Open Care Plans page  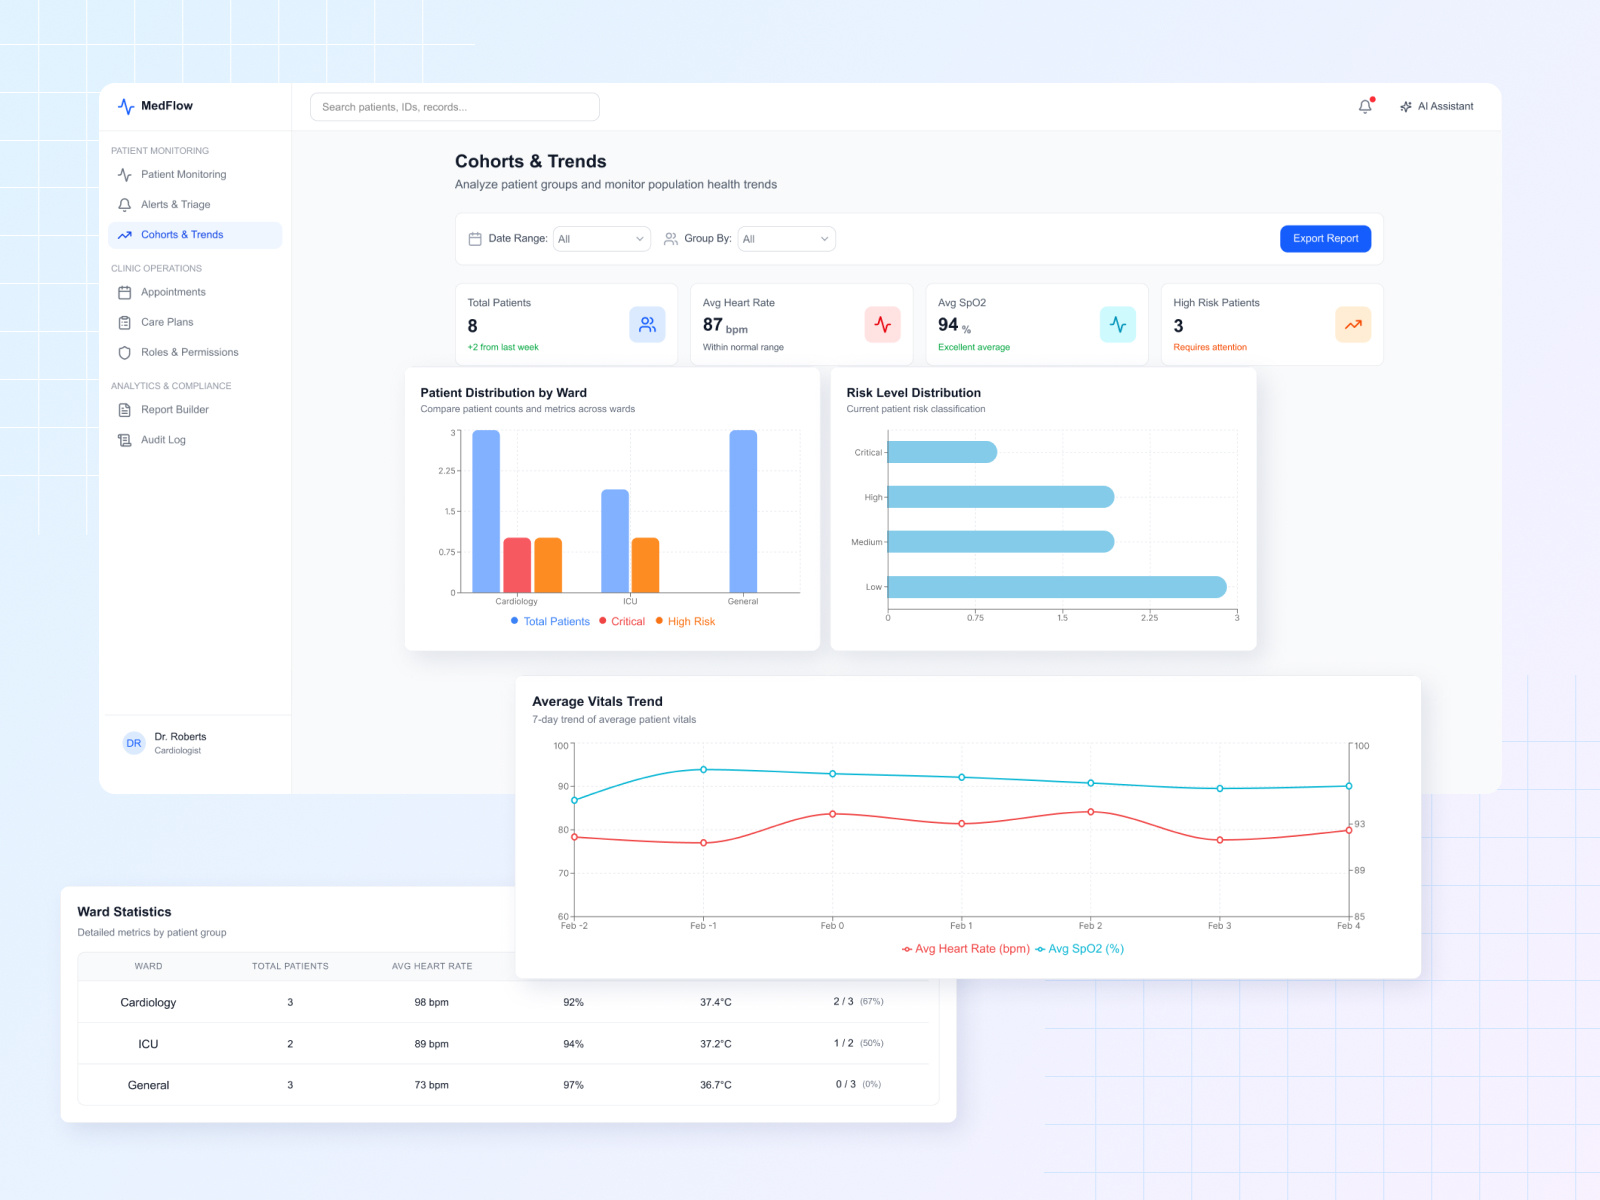click(x=195, y=322)
